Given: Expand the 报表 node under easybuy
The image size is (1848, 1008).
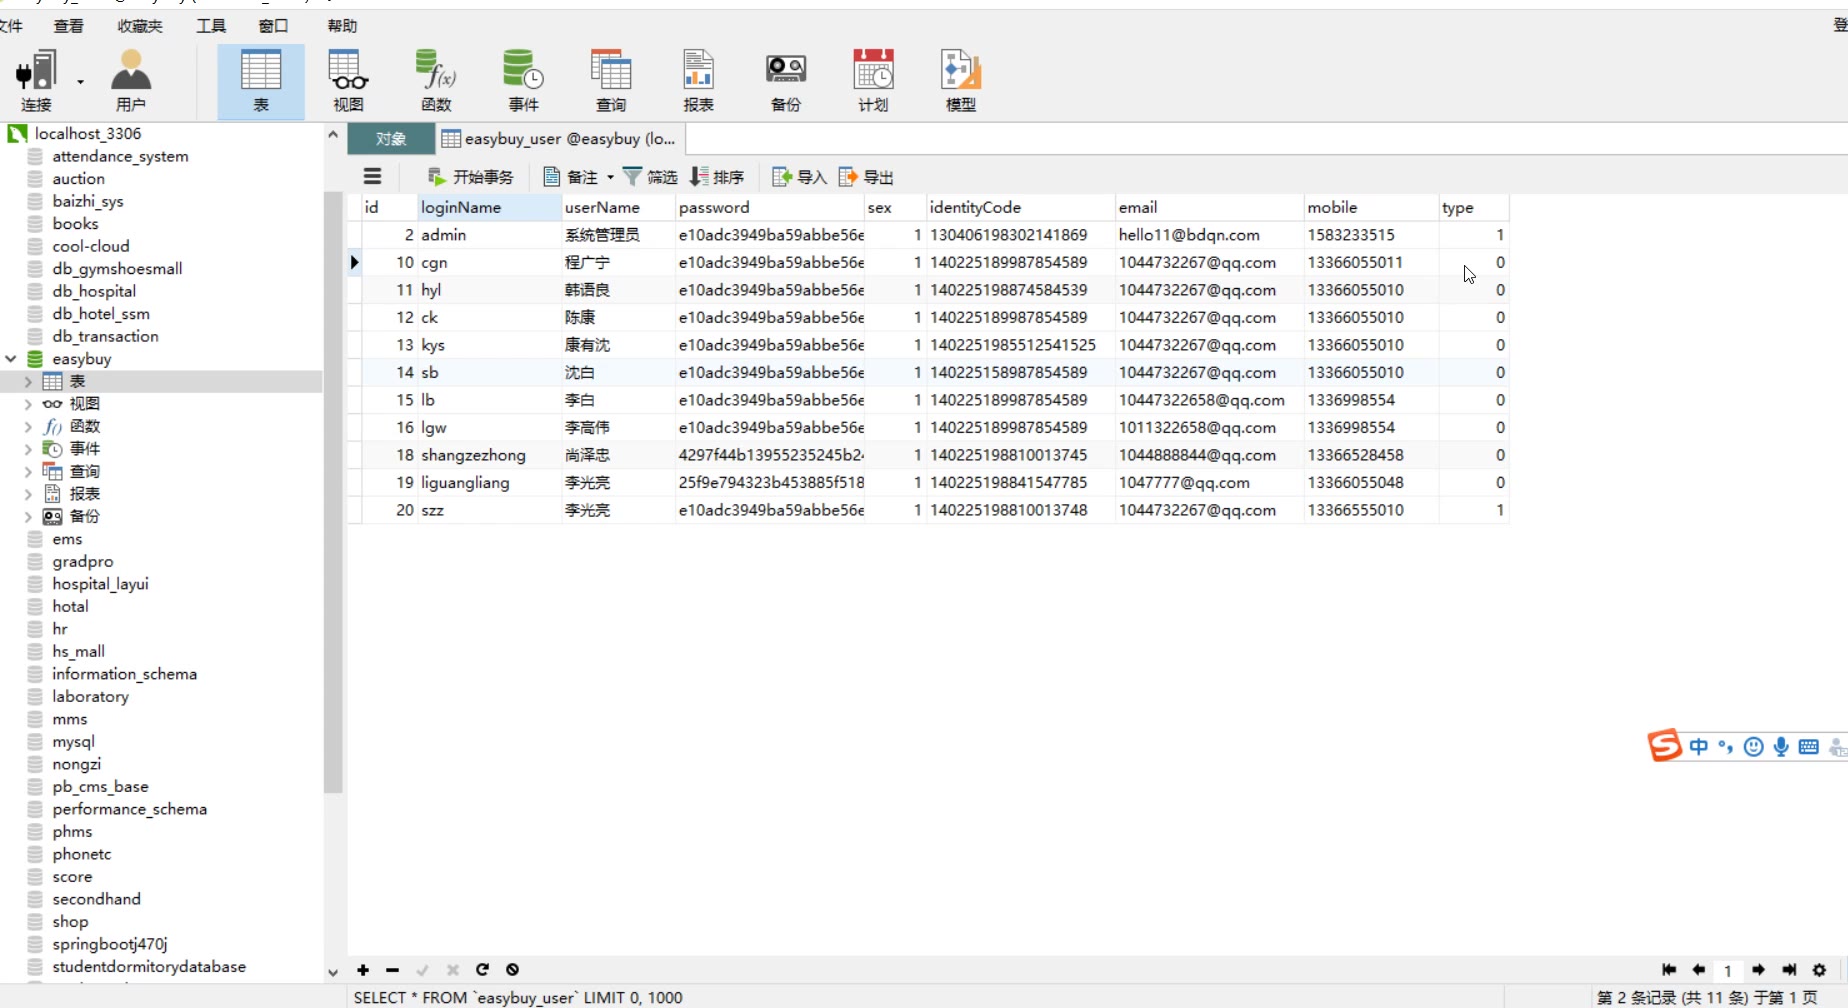Looking at the screenshot, I should click(x=28, y=494).
